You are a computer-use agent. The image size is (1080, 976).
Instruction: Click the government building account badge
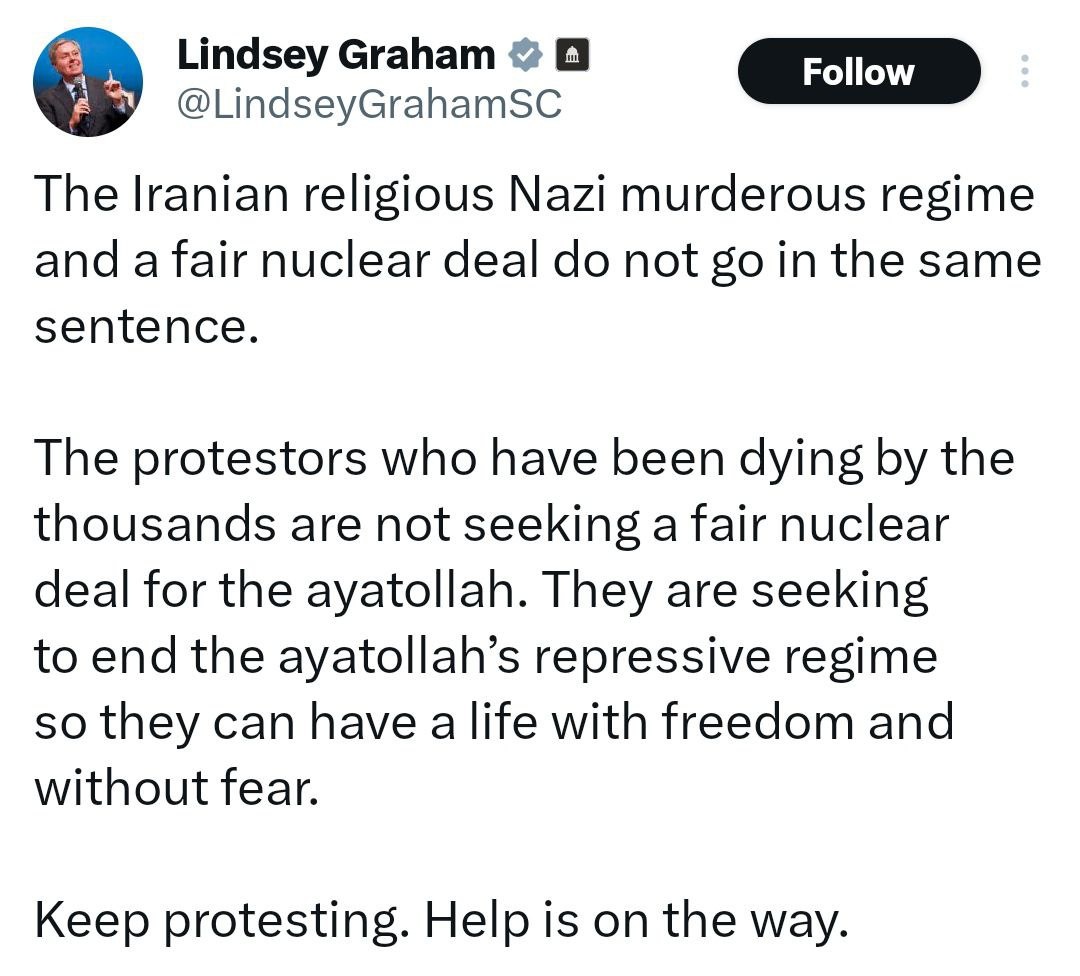pyautogui.click(x=571, y=55)
